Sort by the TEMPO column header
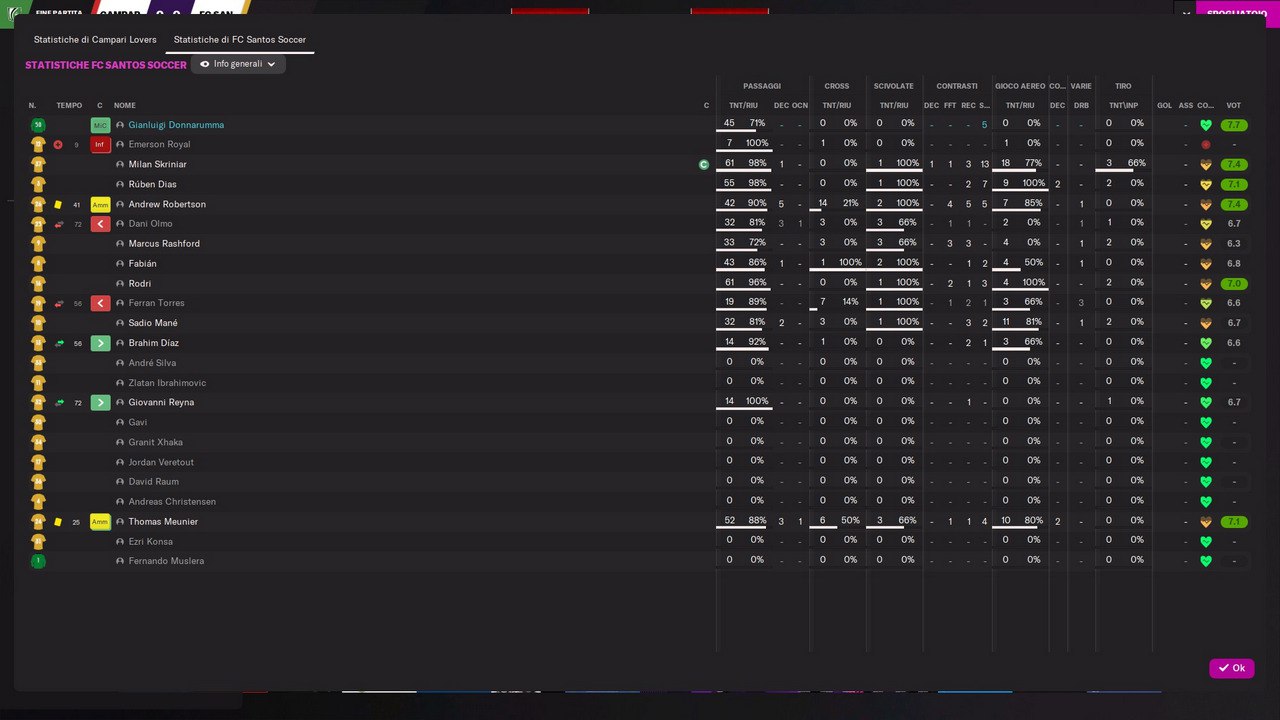Screen dimensions: 1280x720 point(69,105)
